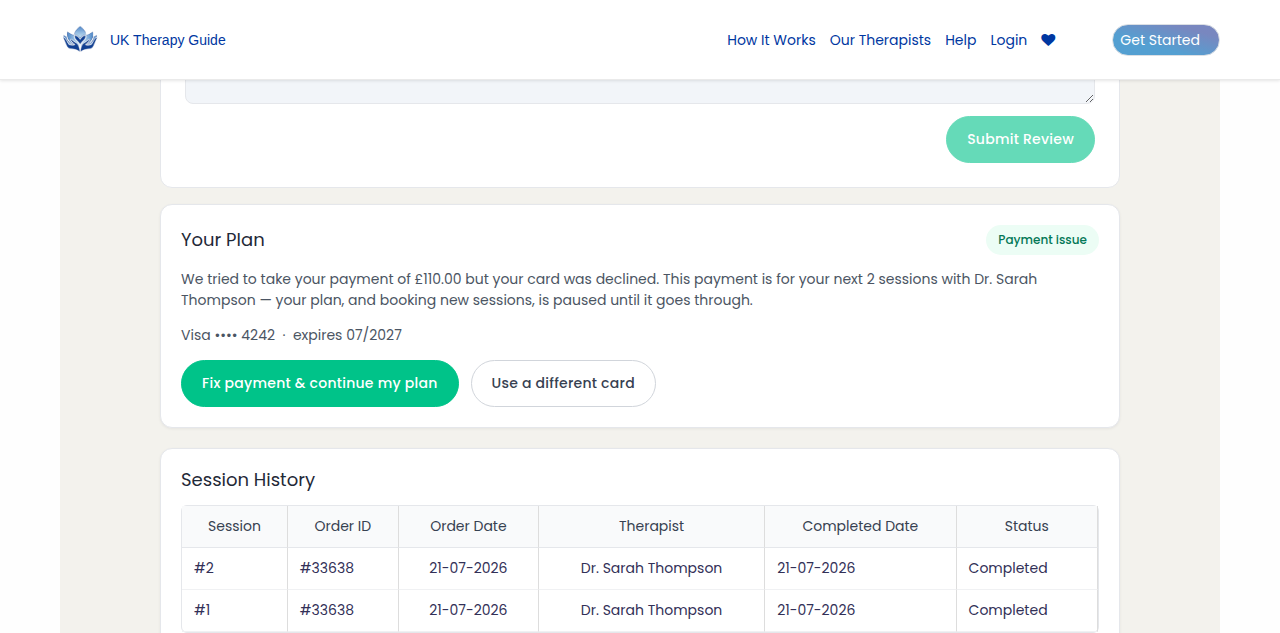This screenshot has width=1280, height=633.
Task: Click Completed status in session #1 row
Action: 1027,610
